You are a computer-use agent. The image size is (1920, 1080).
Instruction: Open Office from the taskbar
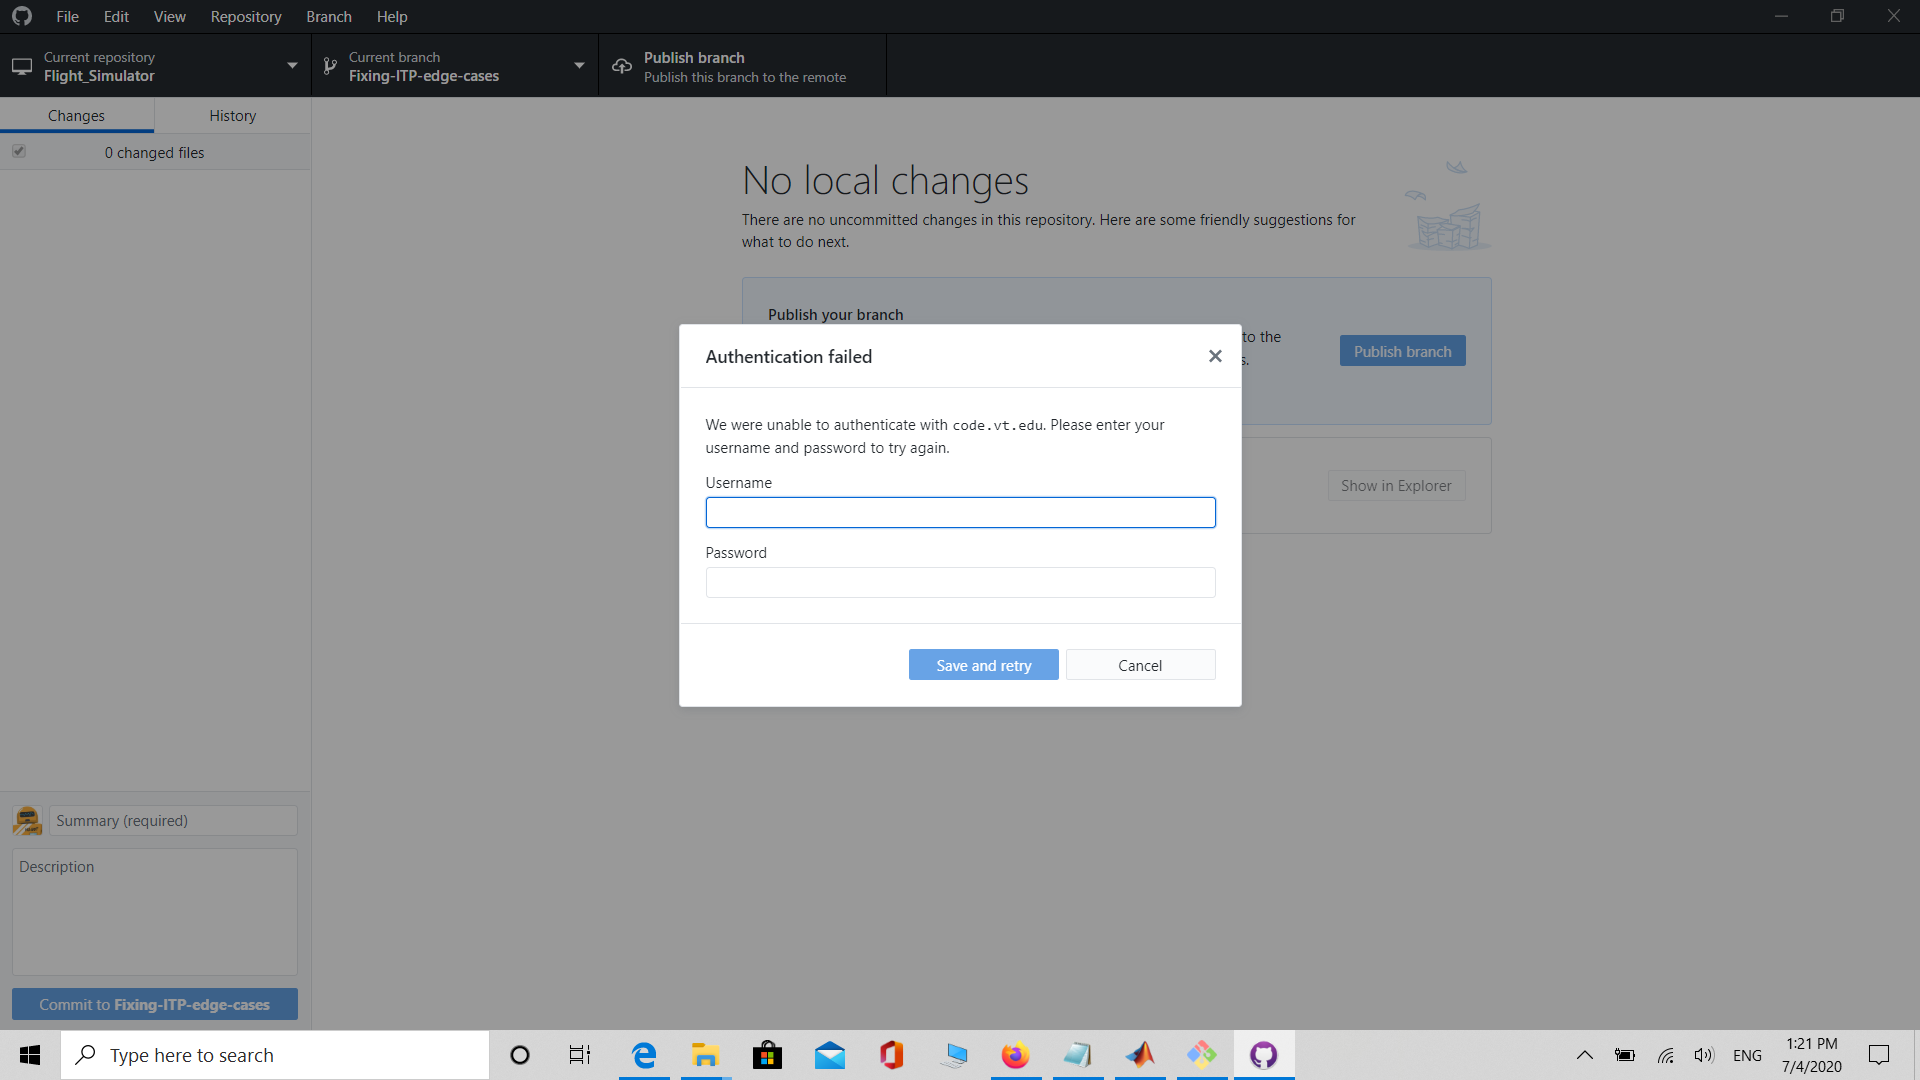(x=892, y=1055)
